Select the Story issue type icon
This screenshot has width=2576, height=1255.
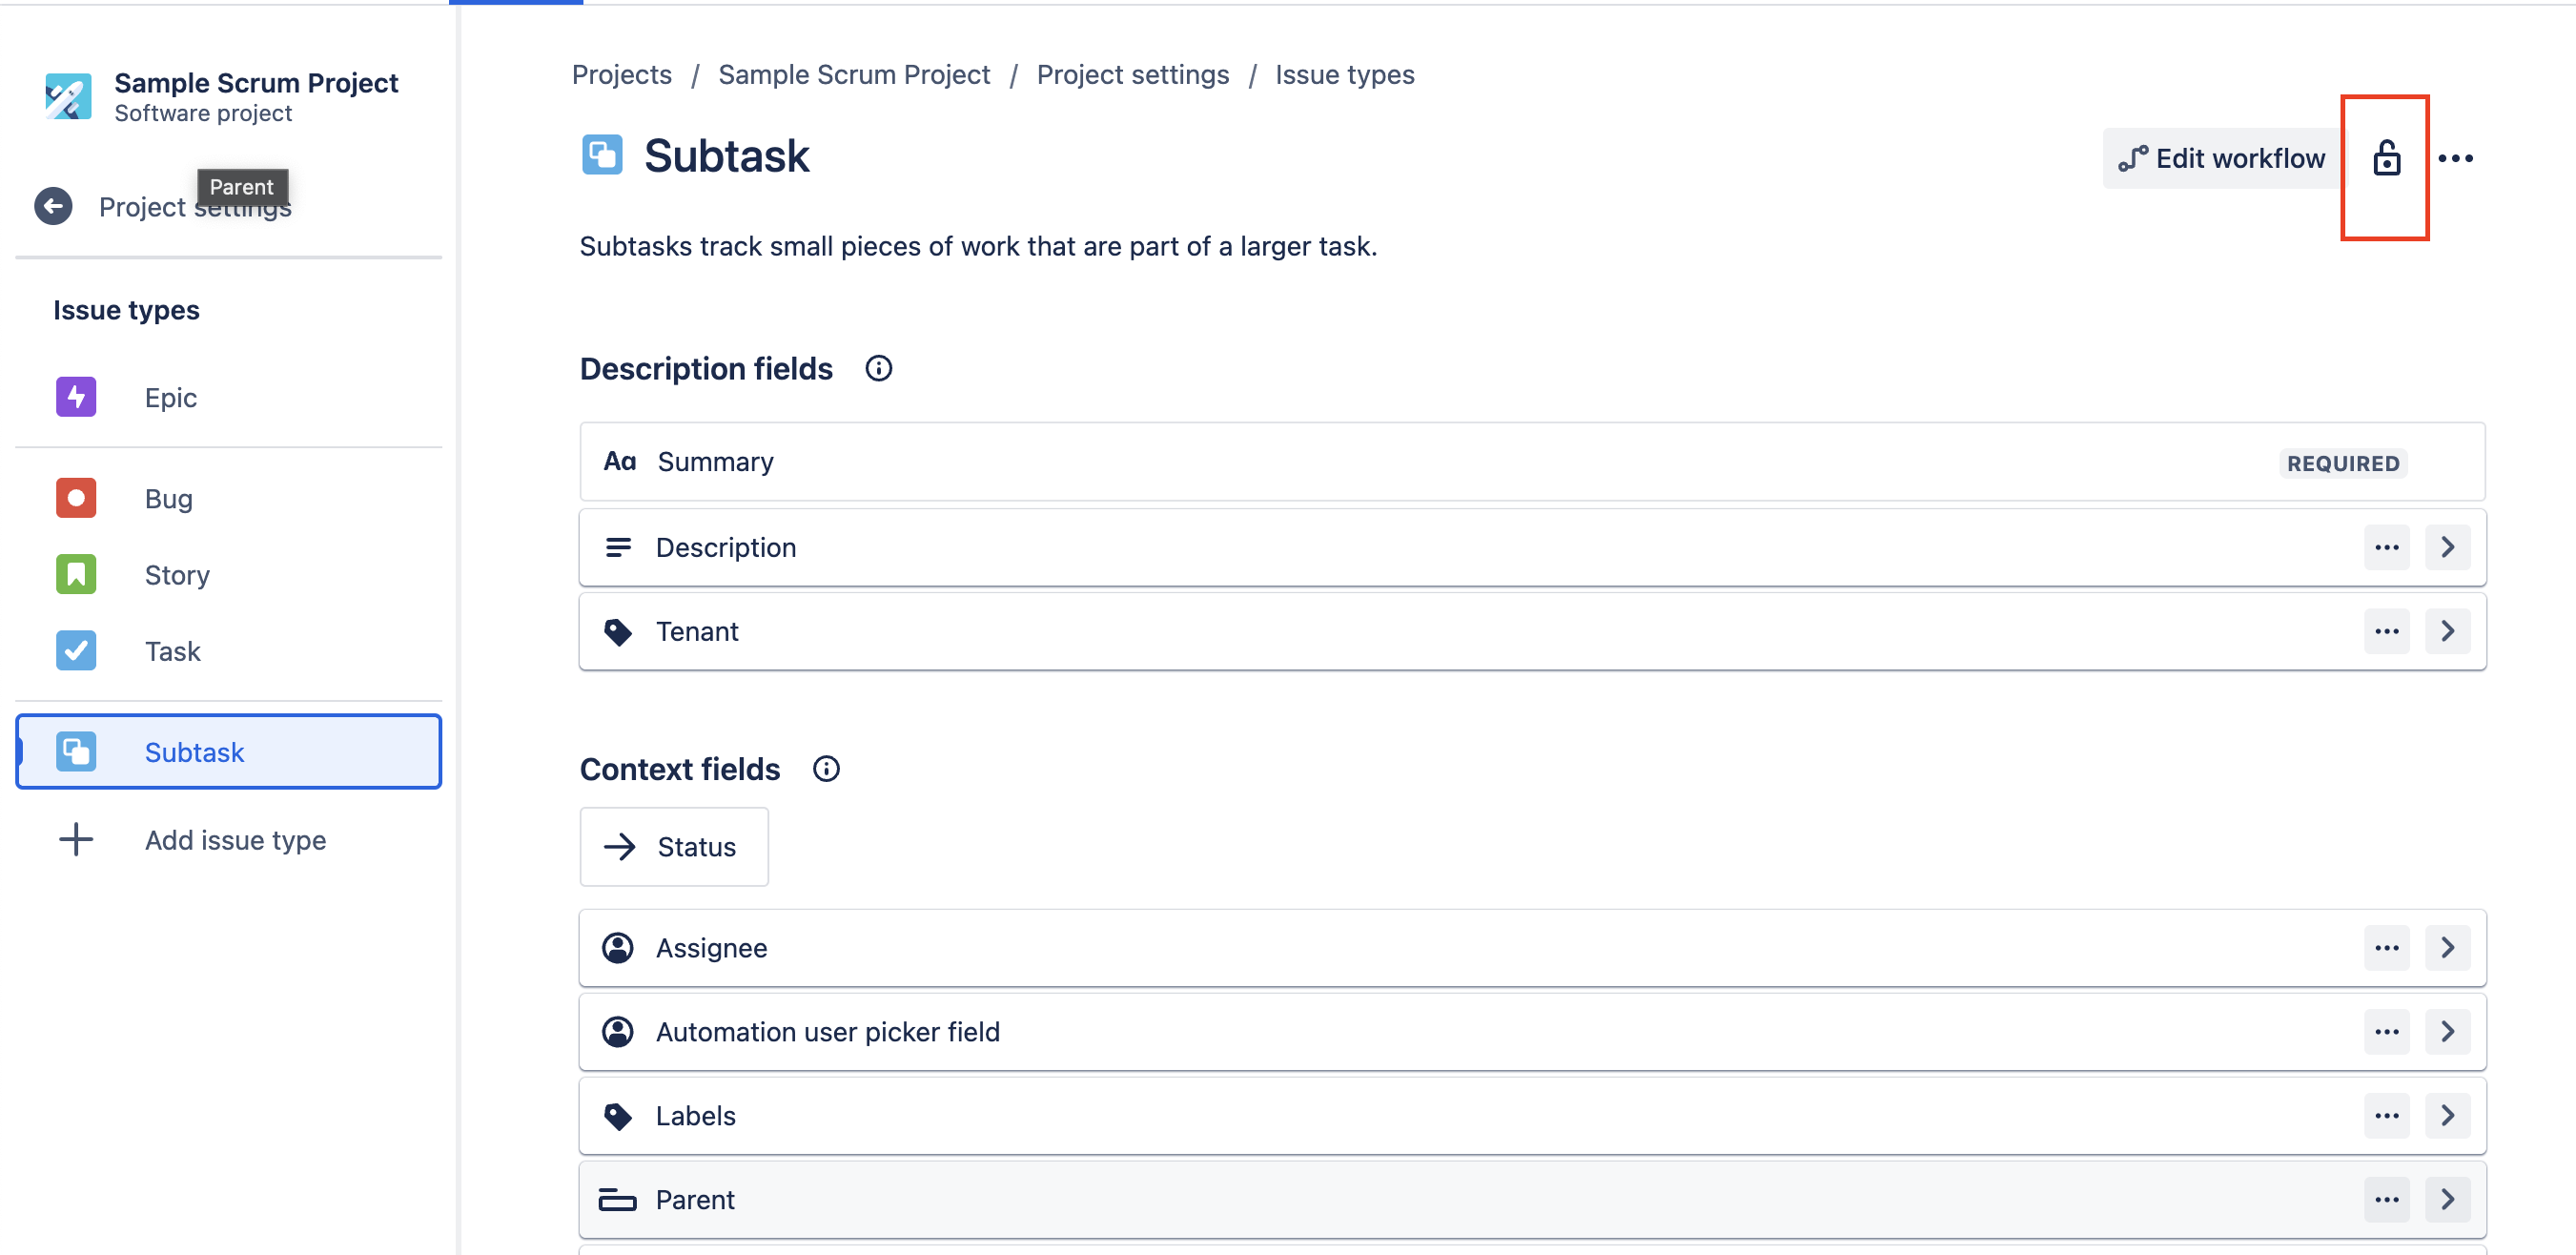(75, 574)
